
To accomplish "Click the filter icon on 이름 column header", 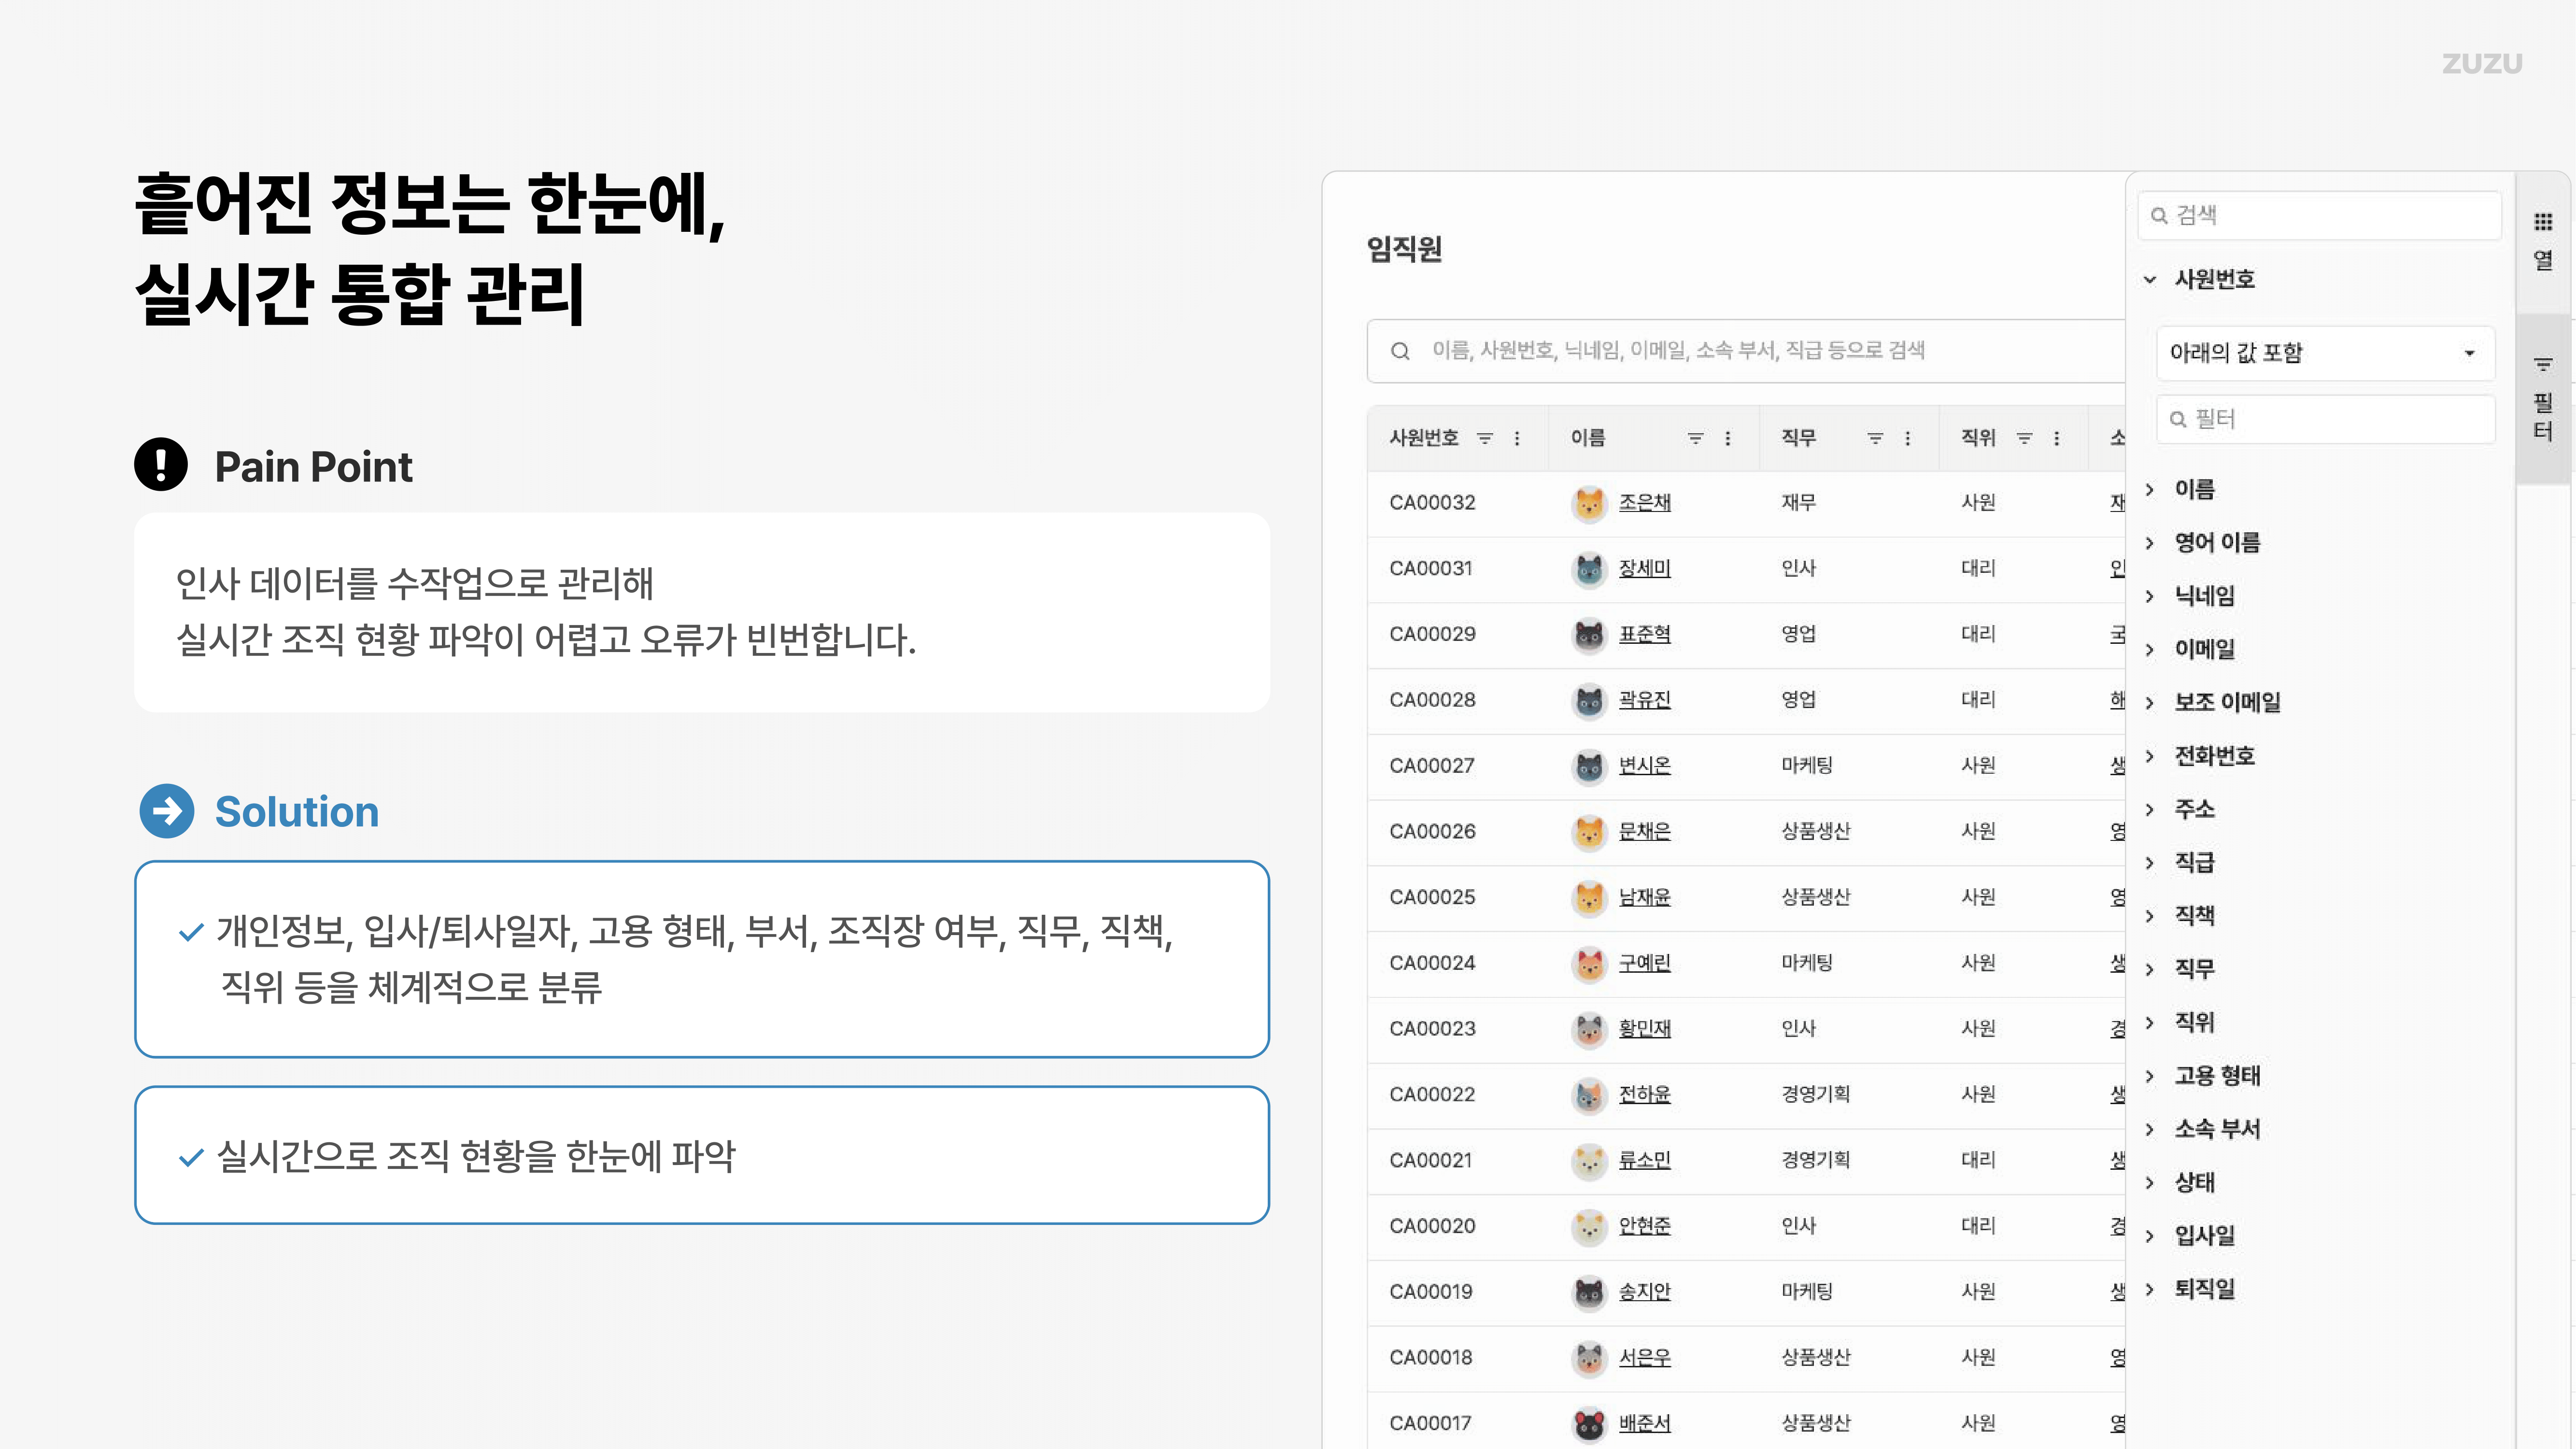I will (x=1695, y=439).
